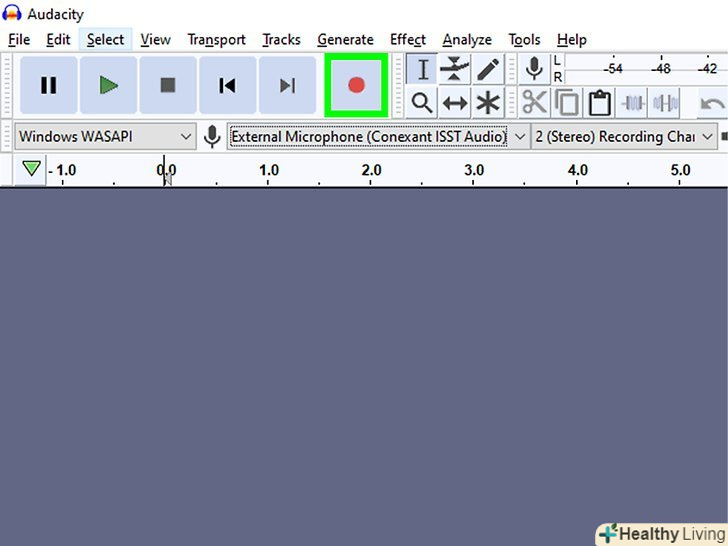The width and height of the screenshot is (728, 546).
Task: Select the Multi-Tool asterisk icon
Action: click(x=488, y=103)
